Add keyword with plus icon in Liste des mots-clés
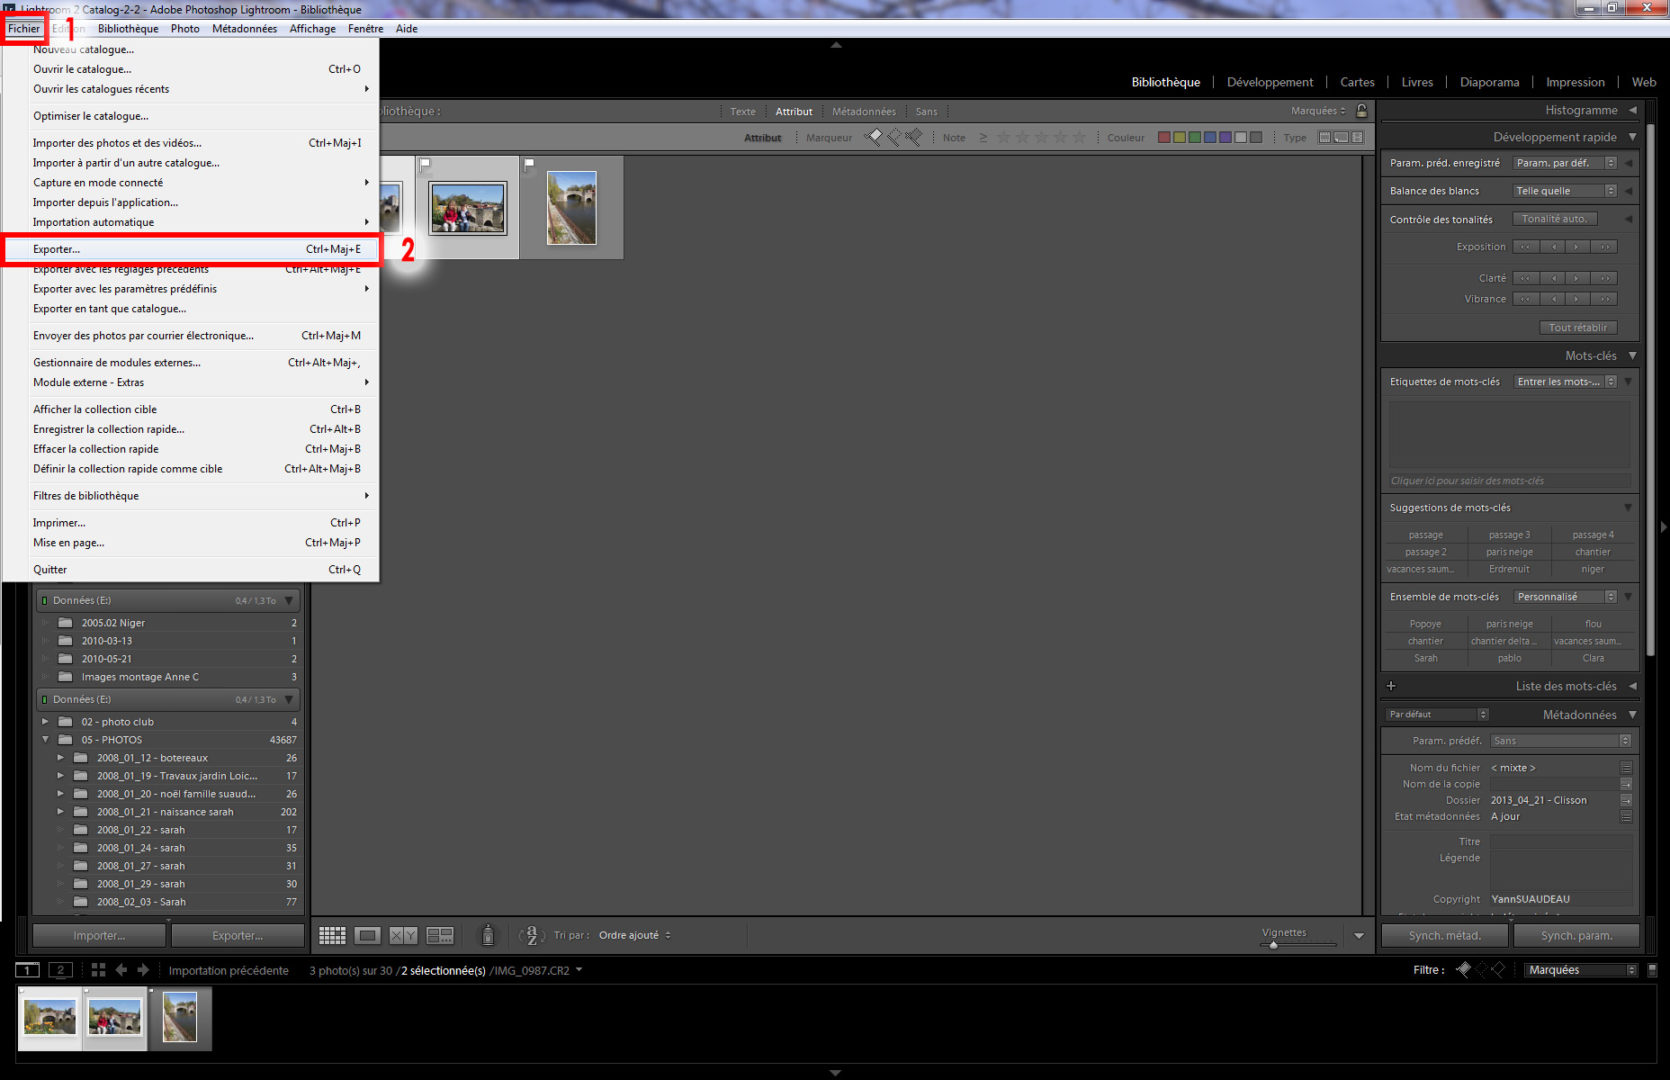Screen dimensions: 1670x1080 tap(1391, 686)
